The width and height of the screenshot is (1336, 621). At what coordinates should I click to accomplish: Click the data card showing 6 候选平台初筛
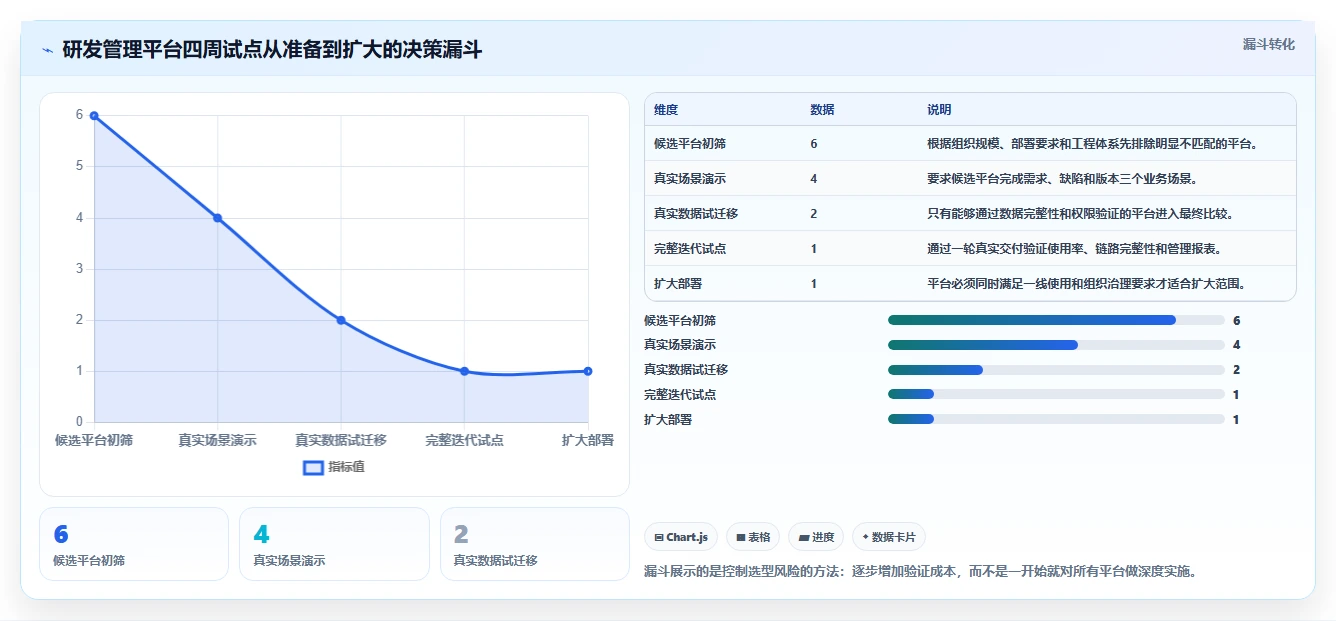tap(134, 544)
